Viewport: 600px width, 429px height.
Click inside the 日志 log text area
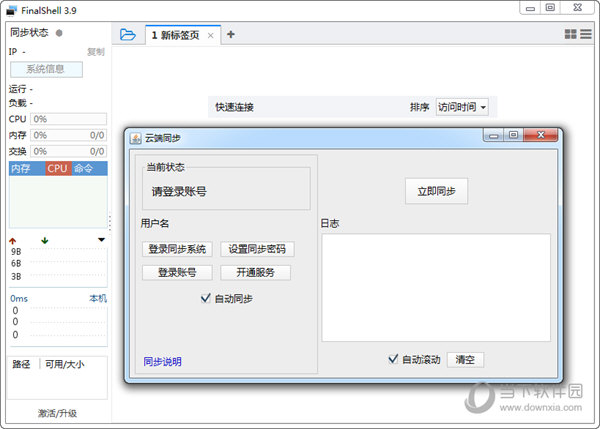pos(436,287)
